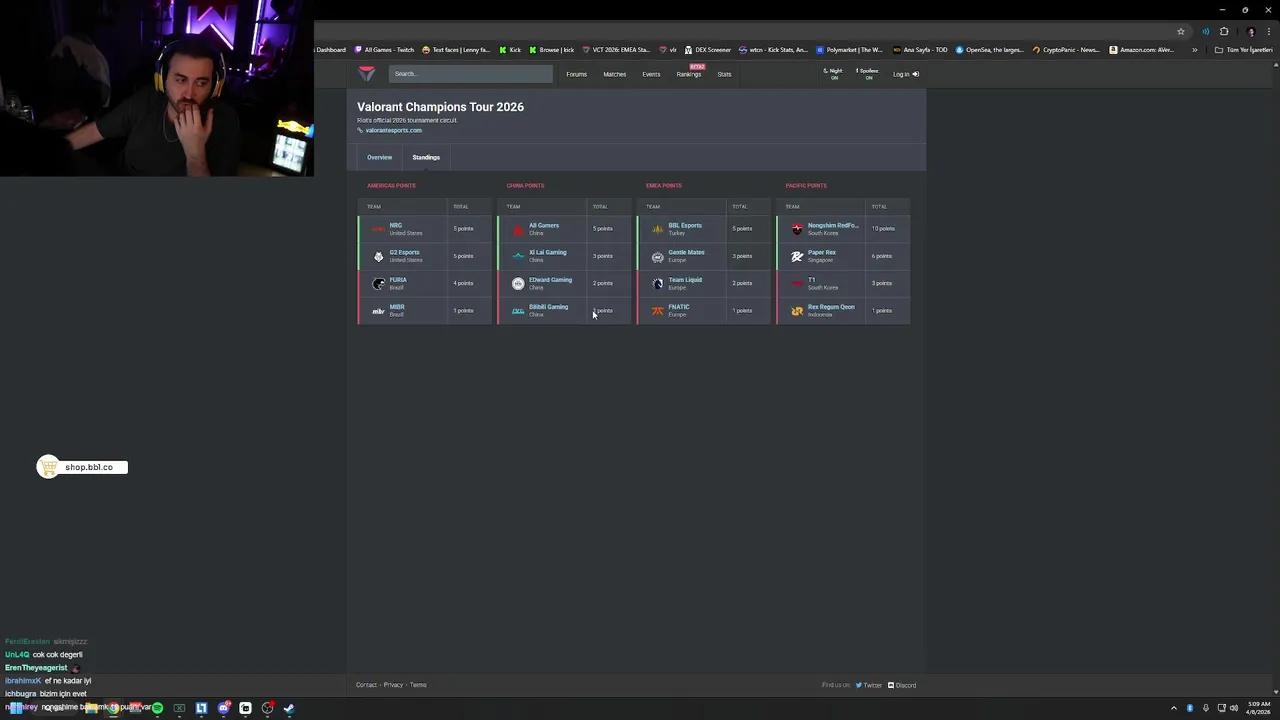1280x720 pixels.
Task: Open the Tüm Yer İşaretleri bookmarks folder
Action: click(x=1243, y=50)
